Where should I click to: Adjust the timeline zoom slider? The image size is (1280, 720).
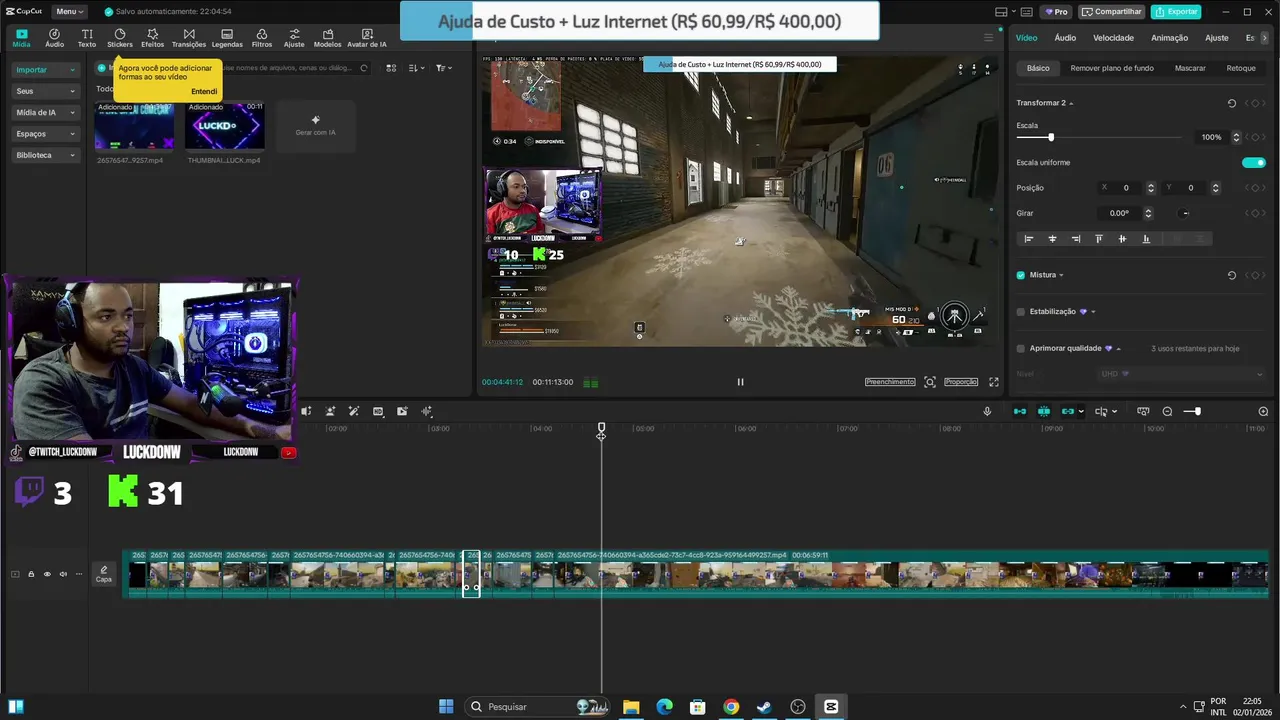coord(1197,411)
